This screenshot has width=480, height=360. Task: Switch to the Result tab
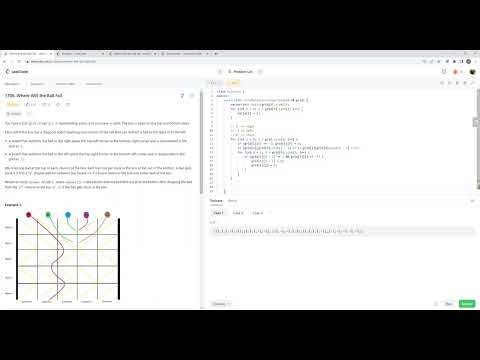point(232,201)
